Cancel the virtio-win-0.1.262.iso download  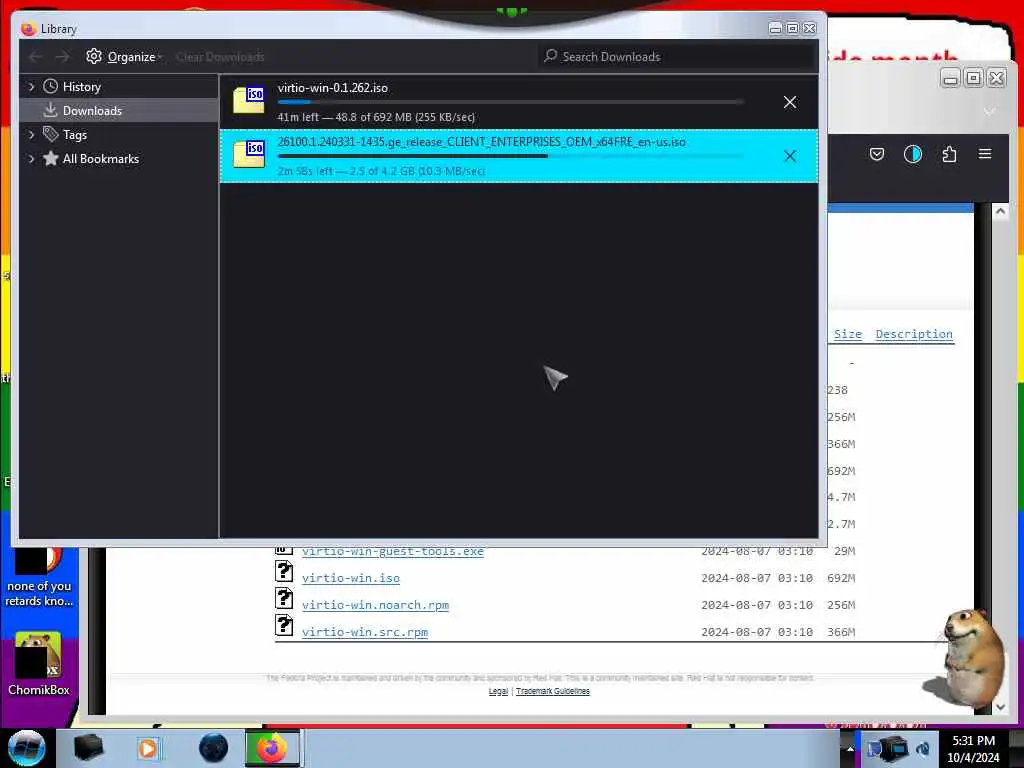point(790,102)
